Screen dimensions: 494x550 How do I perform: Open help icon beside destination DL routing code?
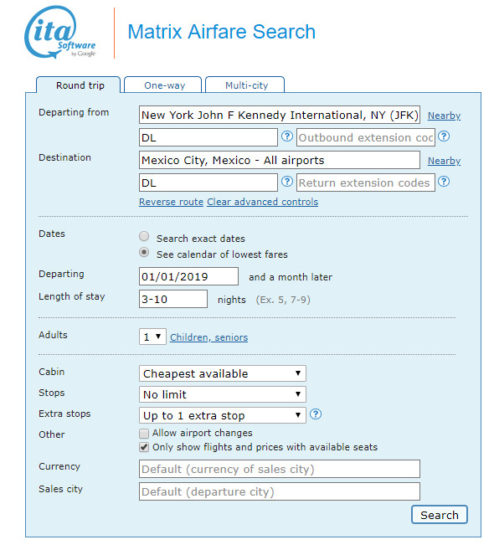click(287, 182)
